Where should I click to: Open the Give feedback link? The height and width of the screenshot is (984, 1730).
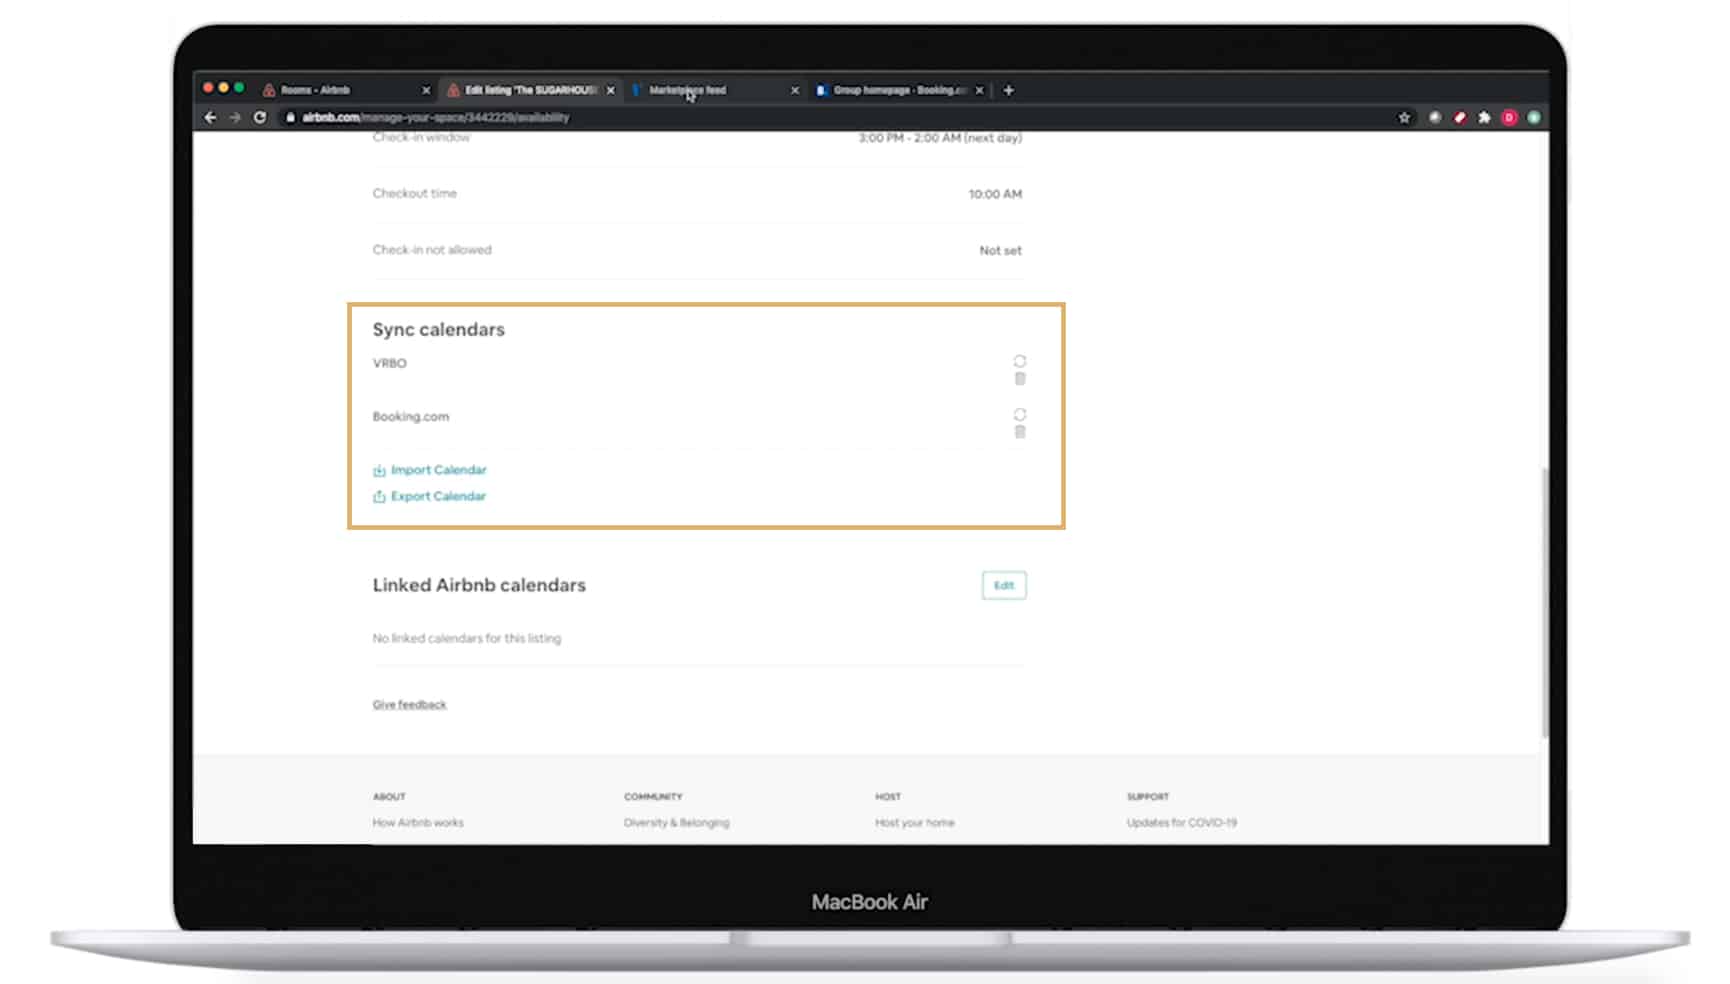click(x=409, y=704)
